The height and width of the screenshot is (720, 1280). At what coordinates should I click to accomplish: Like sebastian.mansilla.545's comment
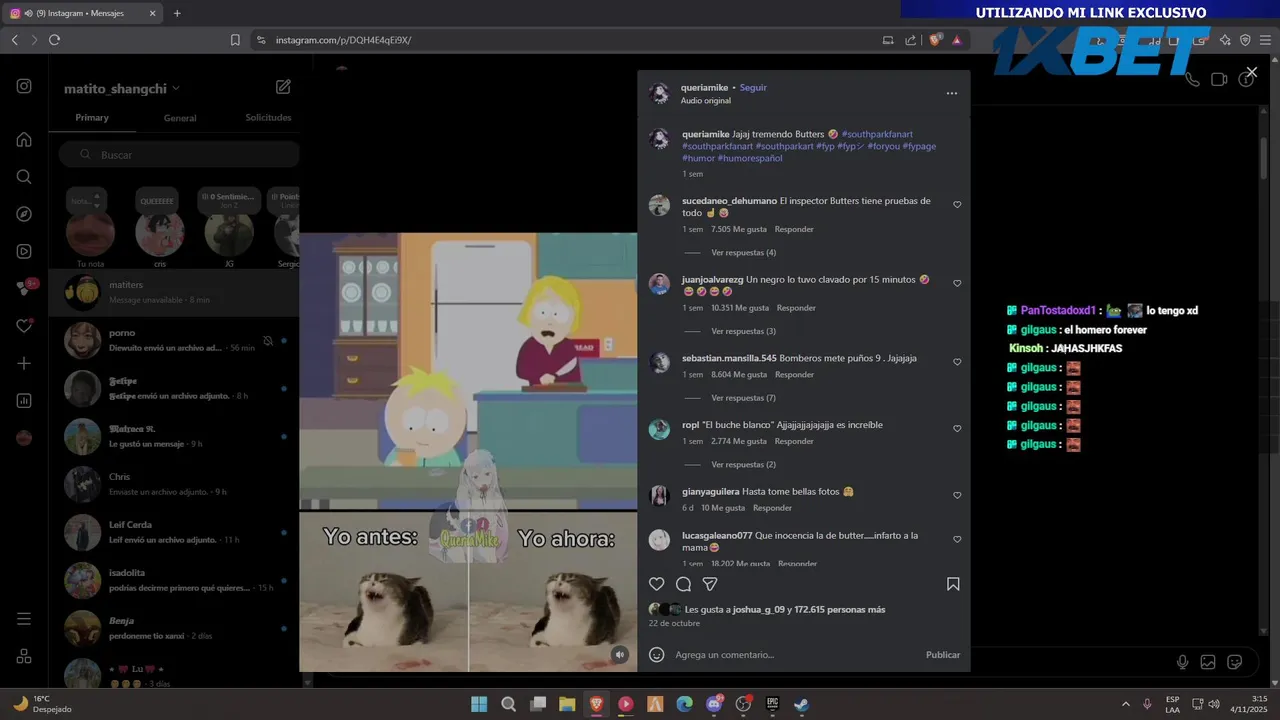[957, 362]
